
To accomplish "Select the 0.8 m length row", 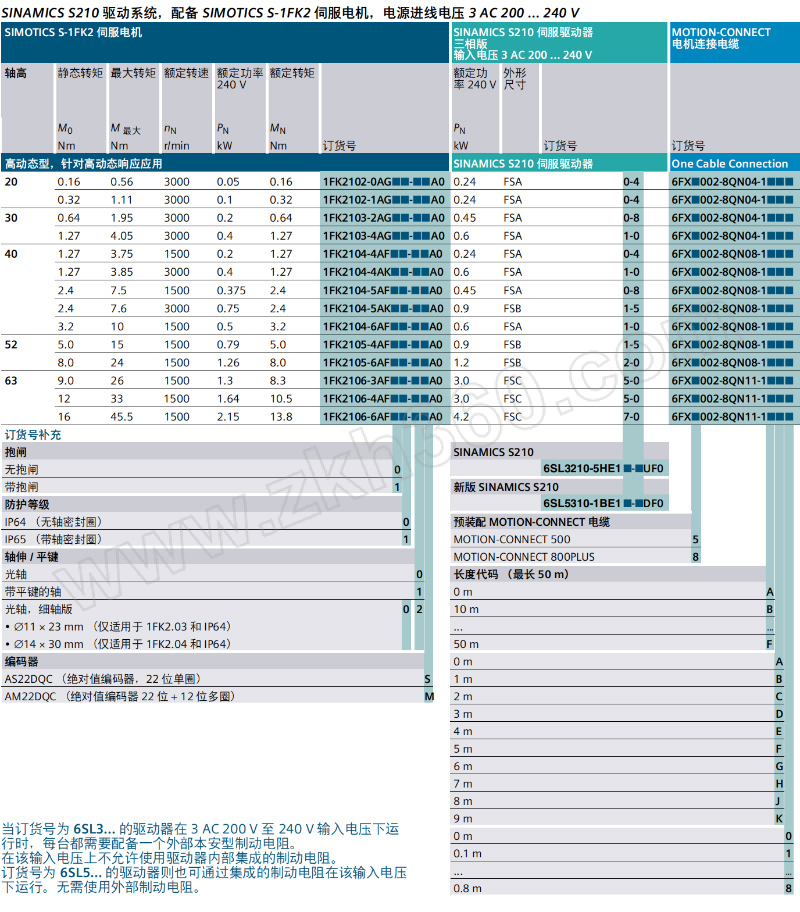I will 467,888.
